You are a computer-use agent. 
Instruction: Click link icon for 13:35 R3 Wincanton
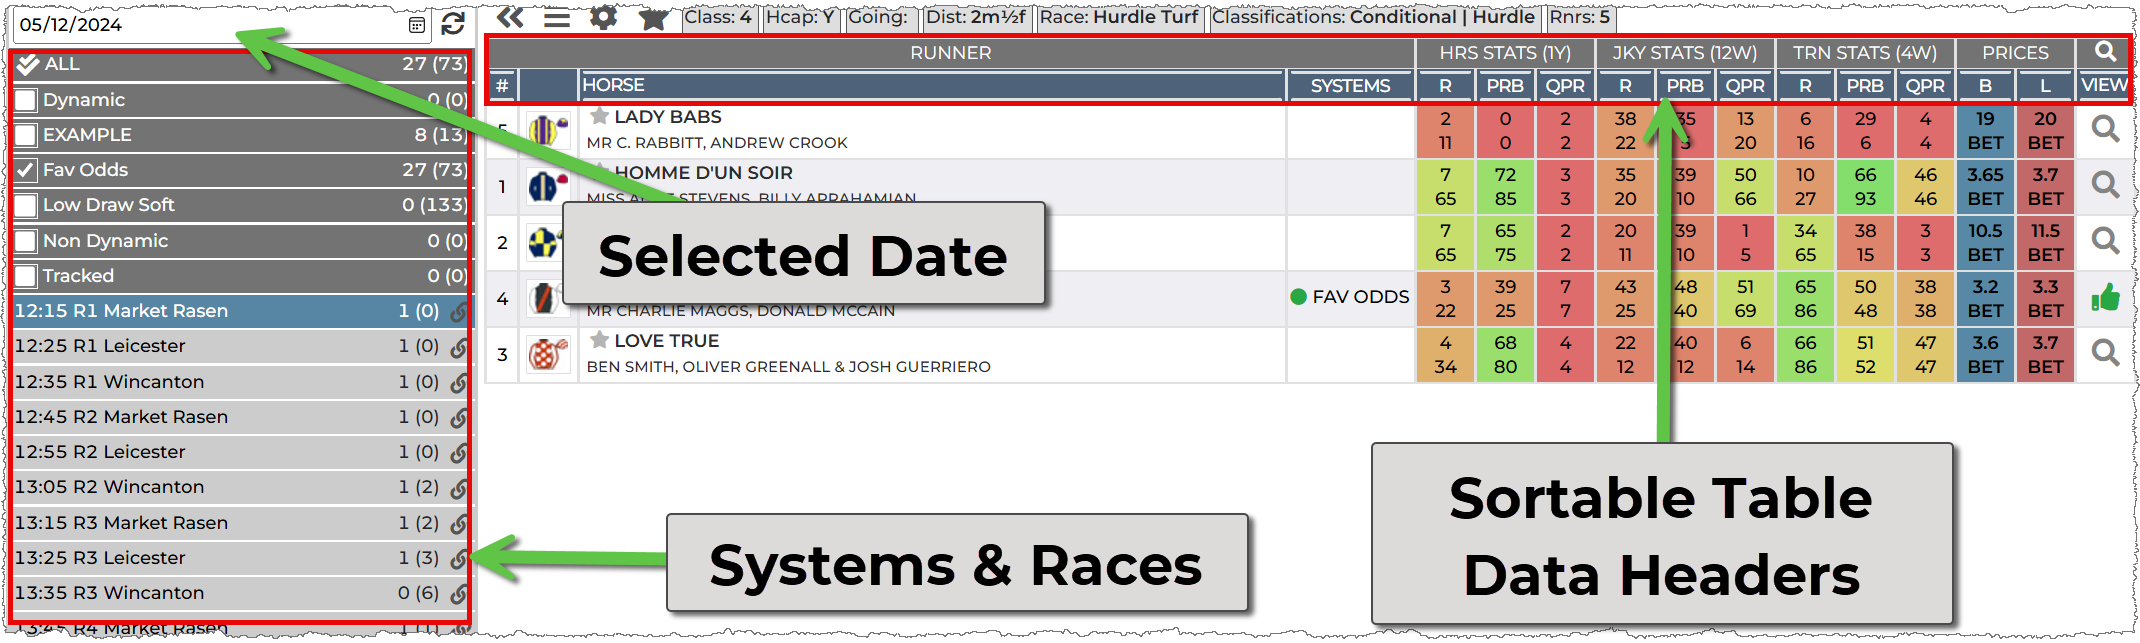[x=458, y=594]
